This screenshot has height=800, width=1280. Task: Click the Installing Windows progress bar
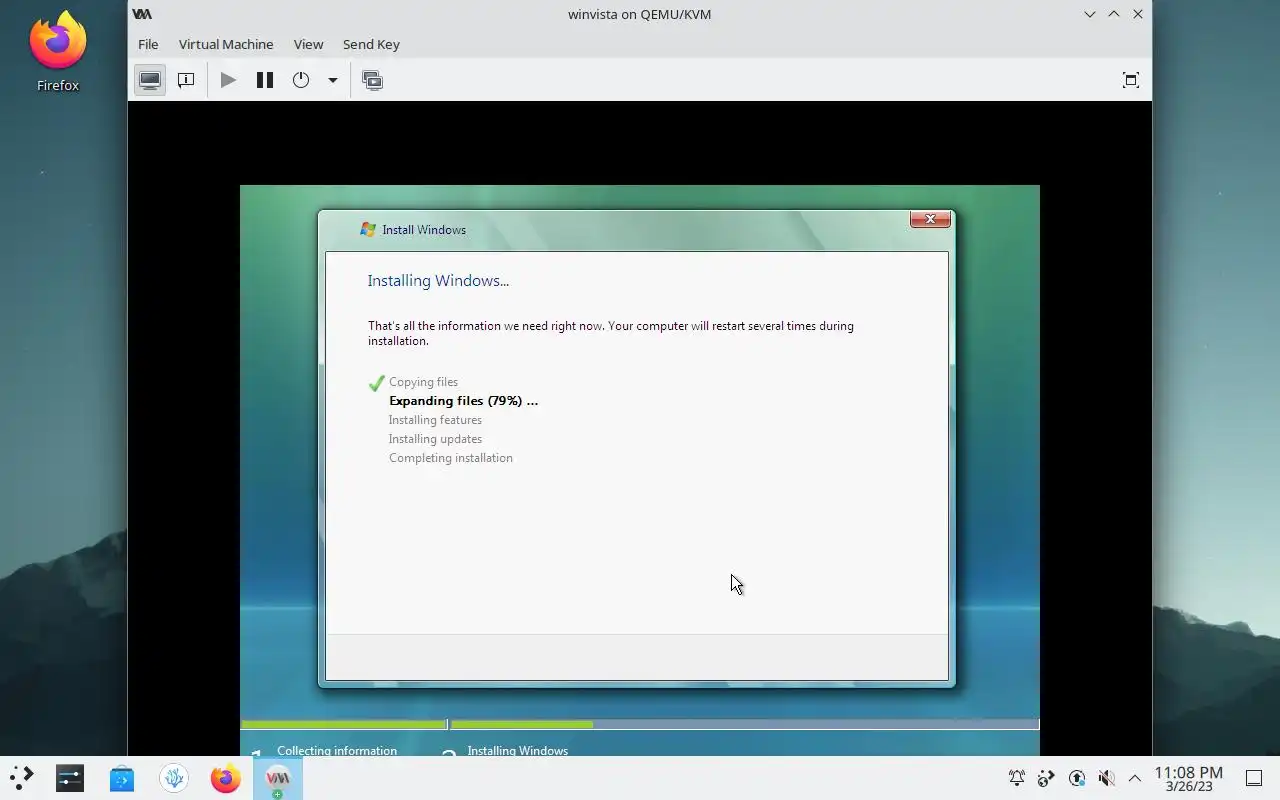[x=744, y=724]
